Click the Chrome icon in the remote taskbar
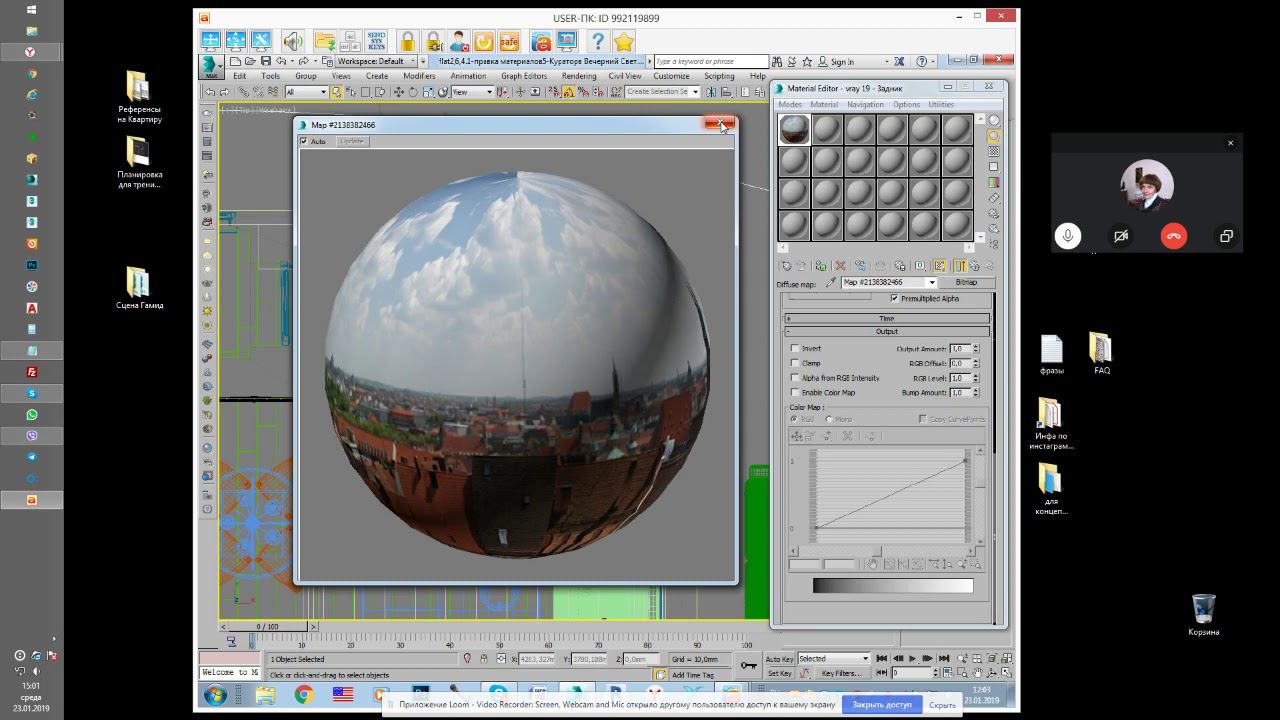 pos(303,694)
